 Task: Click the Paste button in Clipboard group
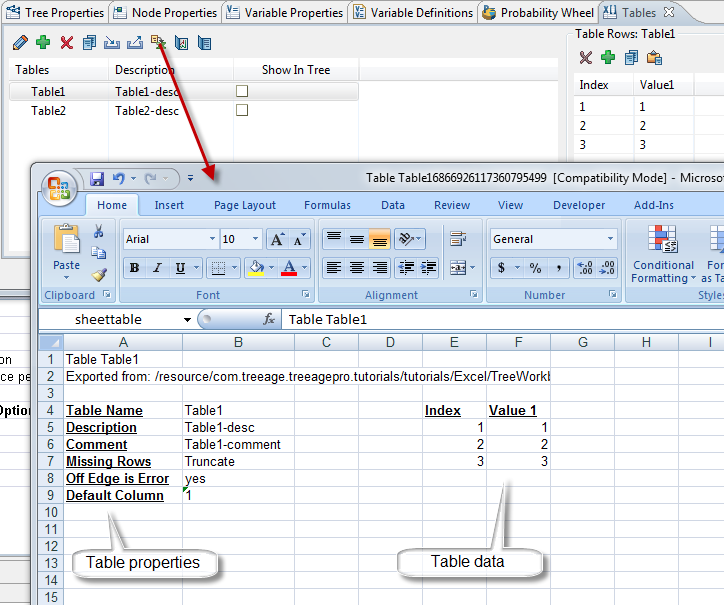pyautogui.click(x=66, y=250)
